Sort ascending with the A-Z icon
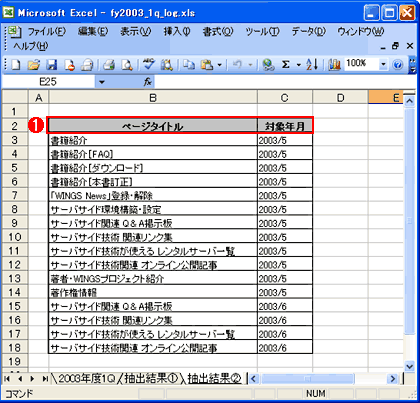The image size is (420, 403). coord(312,64)
